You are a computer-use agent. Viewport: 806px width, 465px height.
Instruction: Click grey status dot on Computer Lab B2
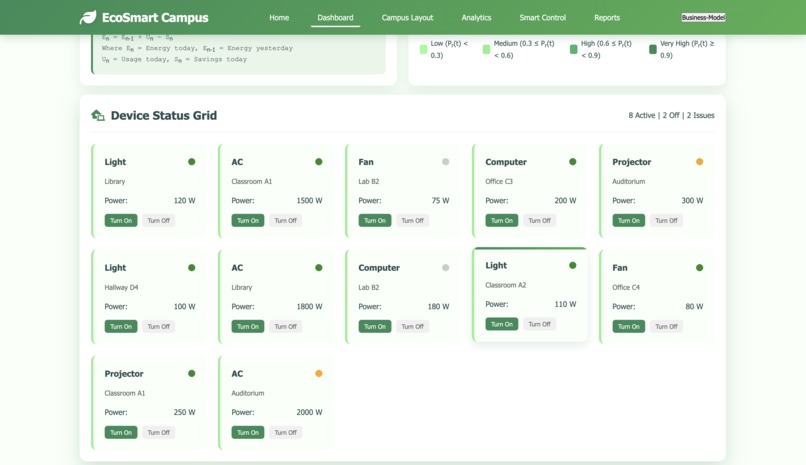point(446,268)
